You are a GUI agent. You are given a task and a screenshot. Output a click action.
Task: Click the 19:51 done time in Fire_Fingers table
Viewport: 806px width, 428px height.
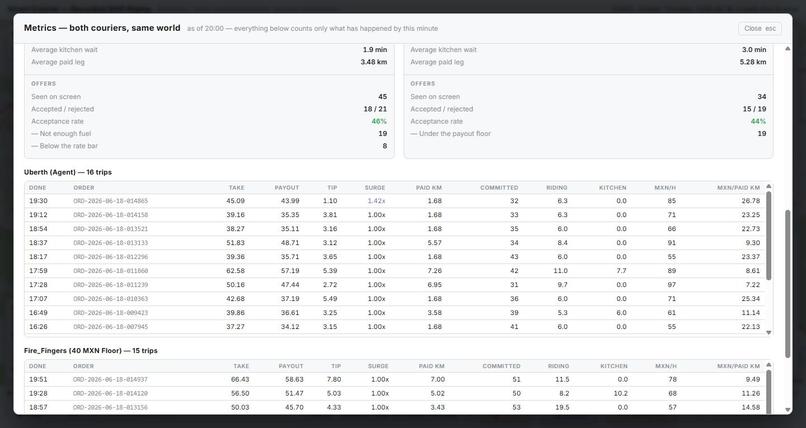38,380
